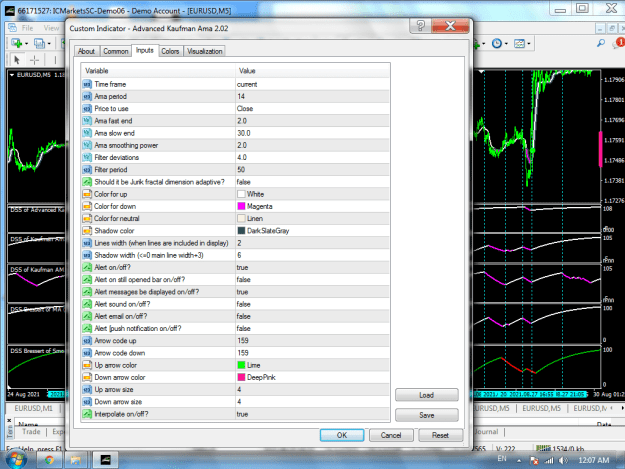Click the Ama smoothing power row icon
This screenshot has width=625, height=469.
point(87,145)
